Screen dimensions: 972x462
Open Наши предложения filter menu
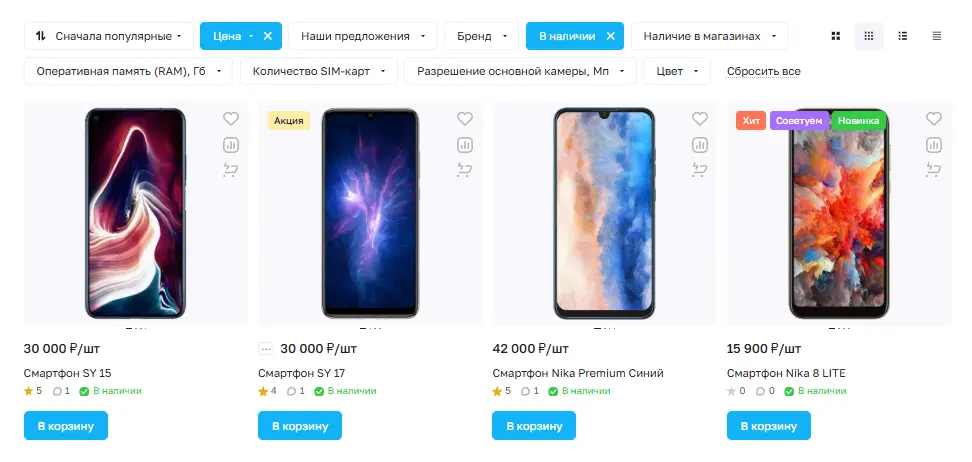tap(363, 36)
